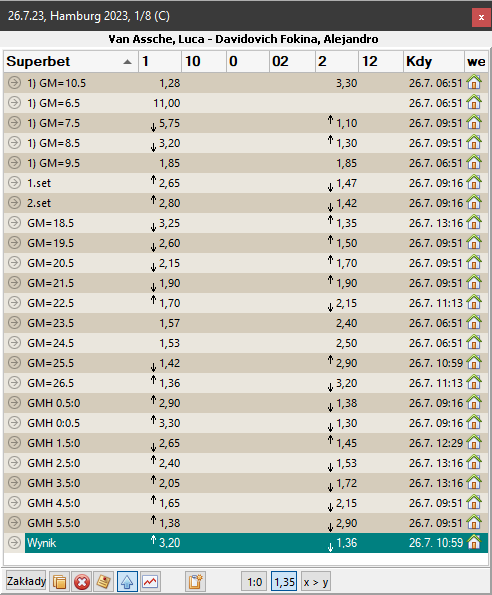Image resolution: width=492 pixels, height=595 pixels.
Task: Click arrow icon in 1) GM=7.5 row
Action: click(x=14, y=123)
